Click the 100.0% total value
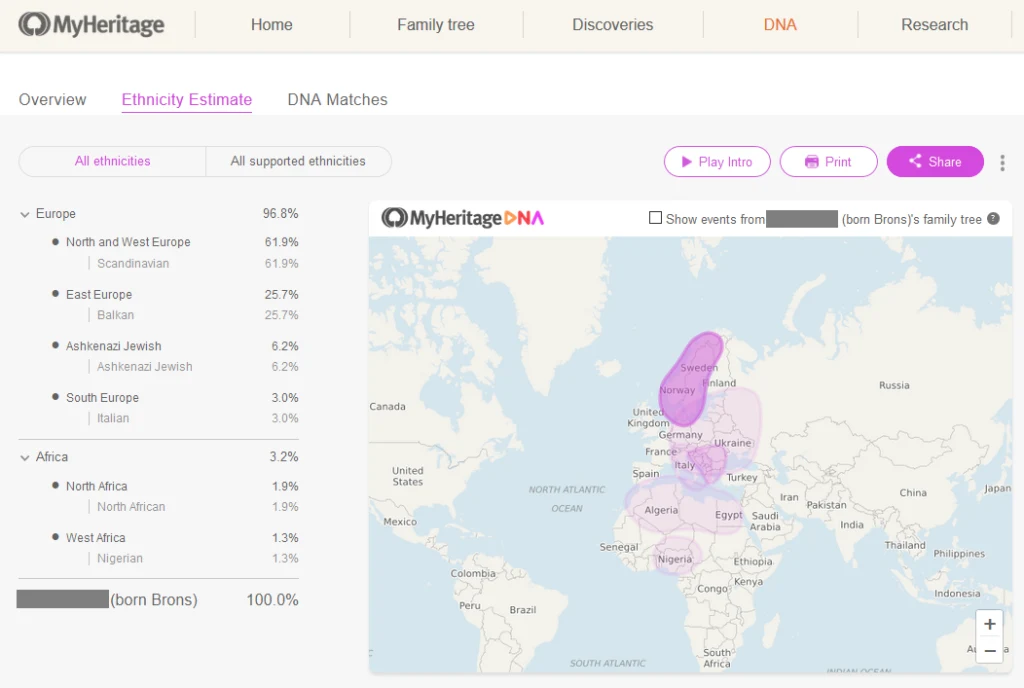1024x688 pixels. 272,600
